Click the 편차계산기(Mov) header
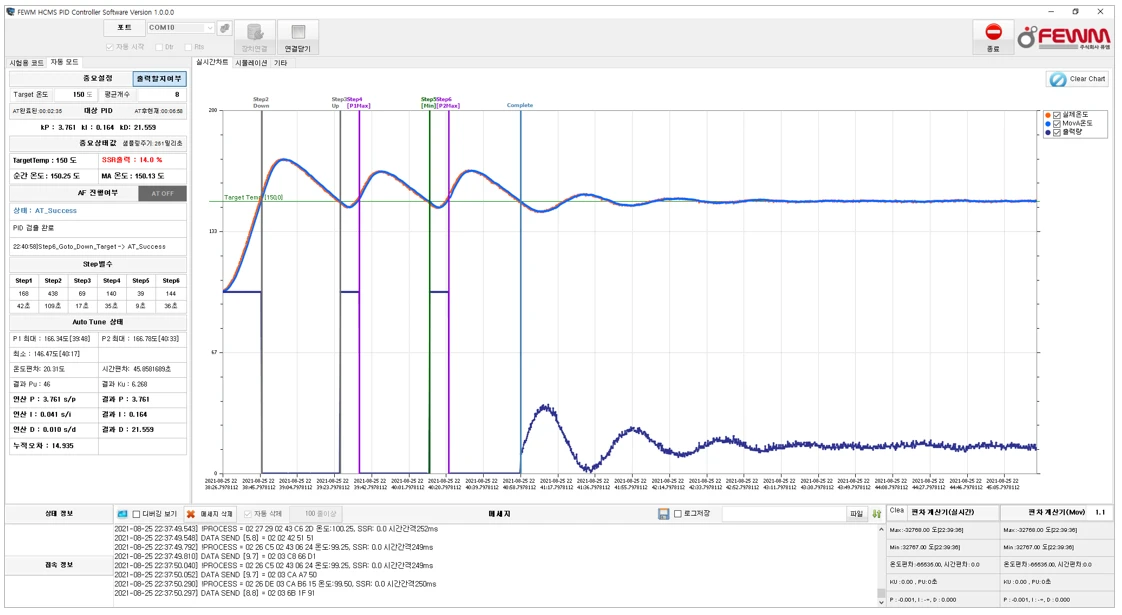Viewport: 1122px width, 615px height. [x=1056, y=513]
